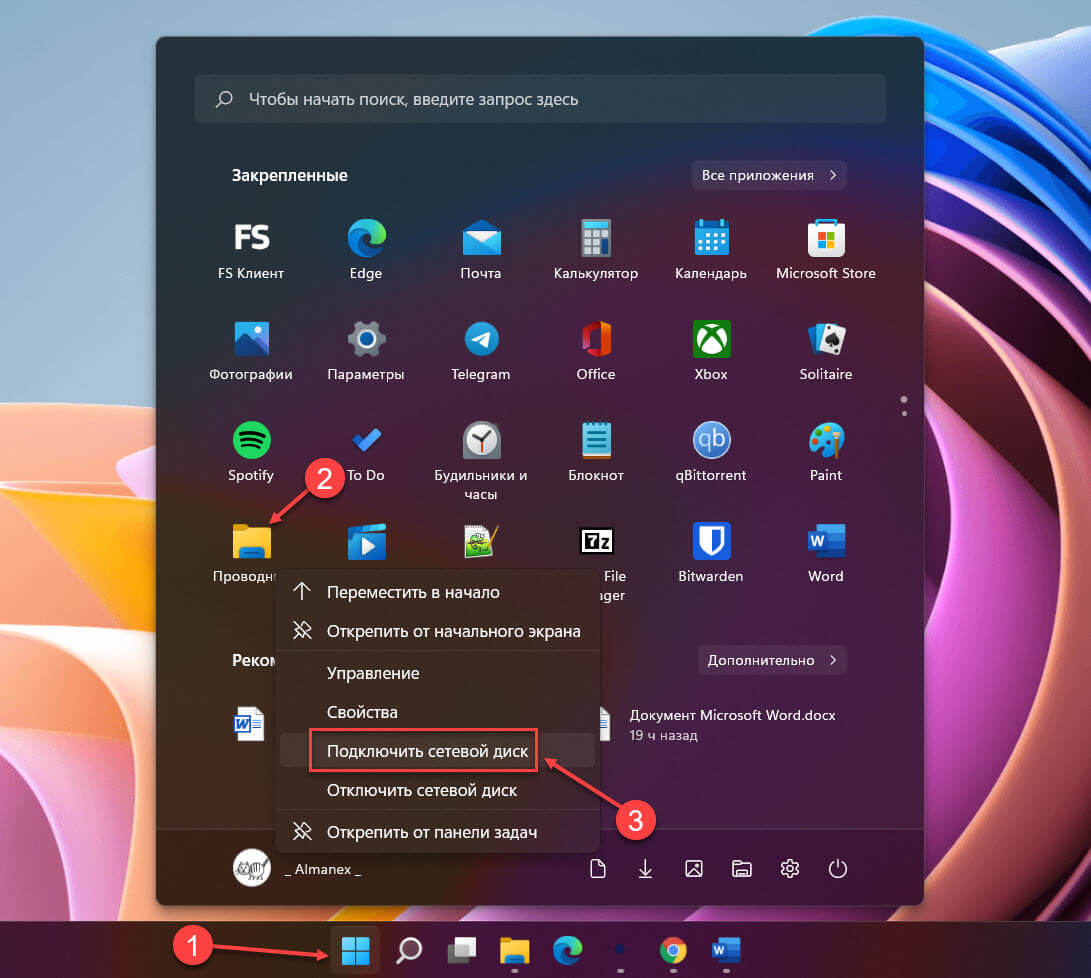Open Word from pinned apps
The image size is (1091, 978).
[x=826, y=552]
